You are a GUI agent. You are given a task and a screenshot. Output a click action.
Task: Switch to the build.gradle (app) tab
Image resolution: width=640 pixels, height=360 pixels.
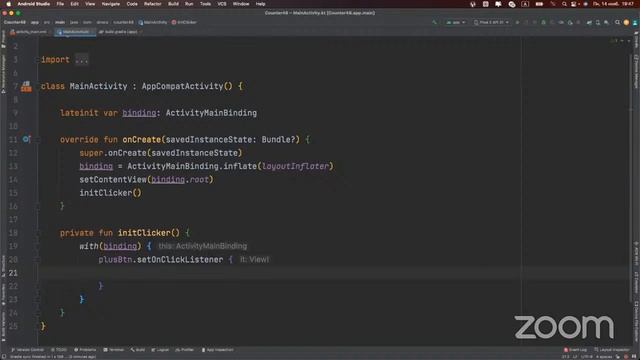pos(118,32)
